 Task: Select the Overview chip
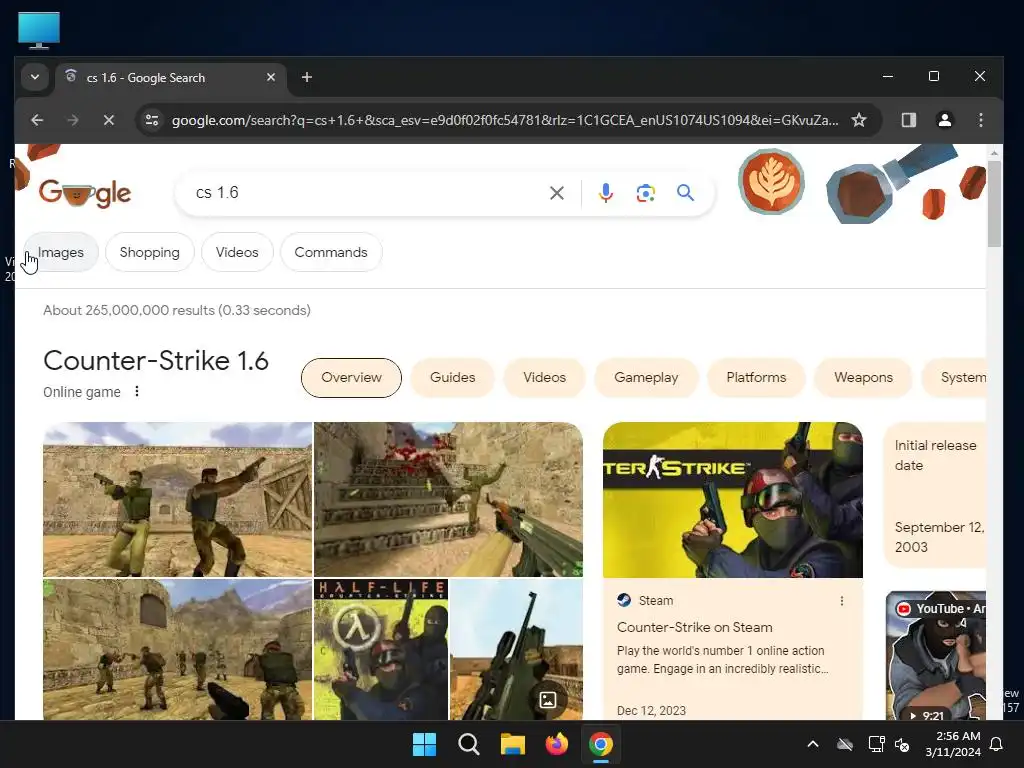click(351, 377)
